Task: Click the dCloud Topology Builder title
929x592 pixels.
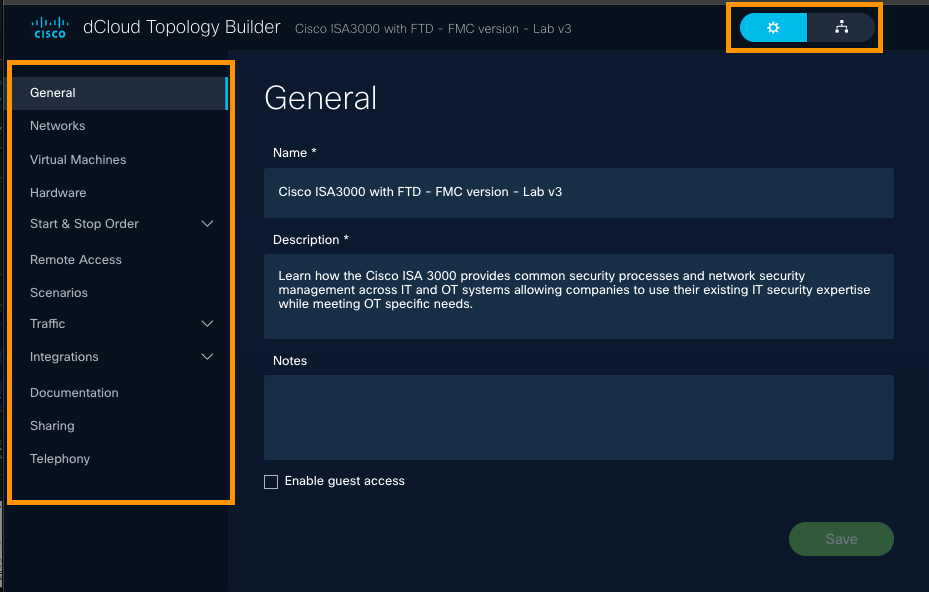Action: [x=181, y=27]
